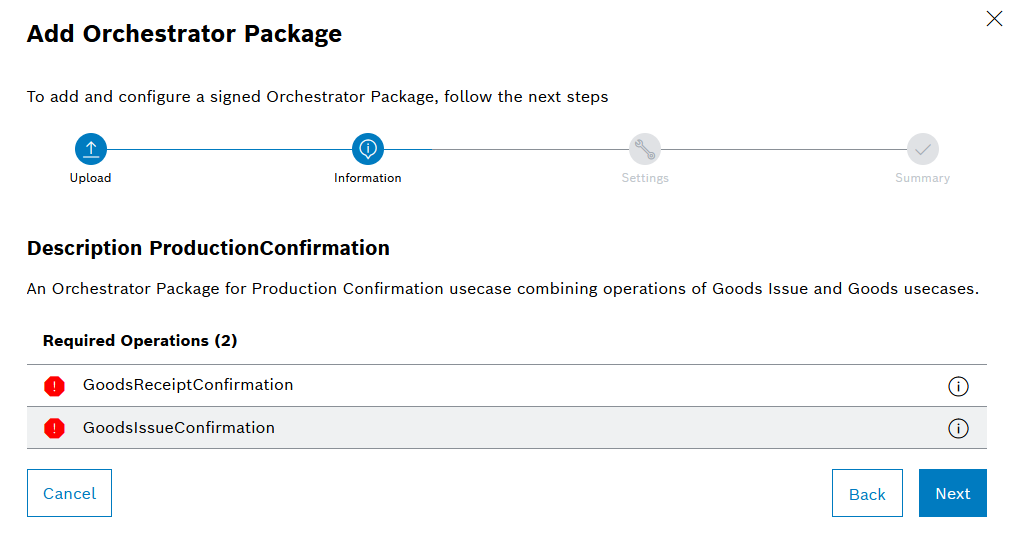Close the Add Orchestrator Package dialog
This screenshot has width=1018, height=534.
click(x=994, y=19)
